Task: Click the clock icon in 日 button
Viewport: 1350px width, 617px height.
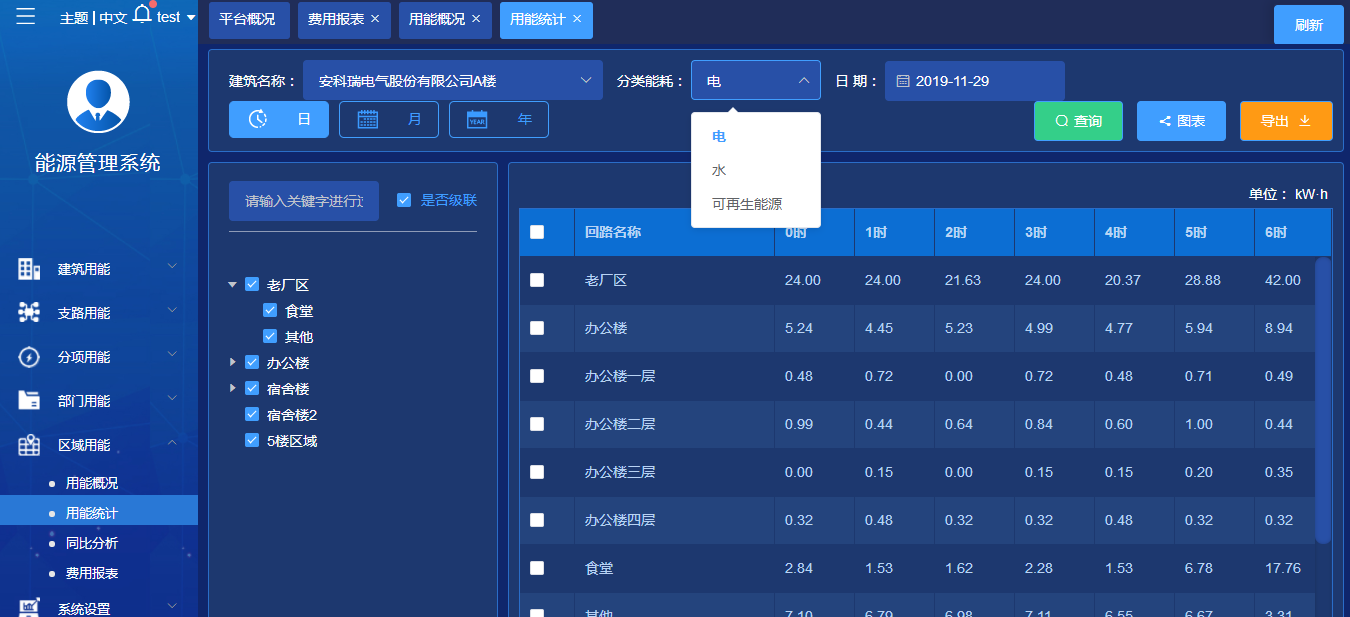Action: tap(258, 119)
